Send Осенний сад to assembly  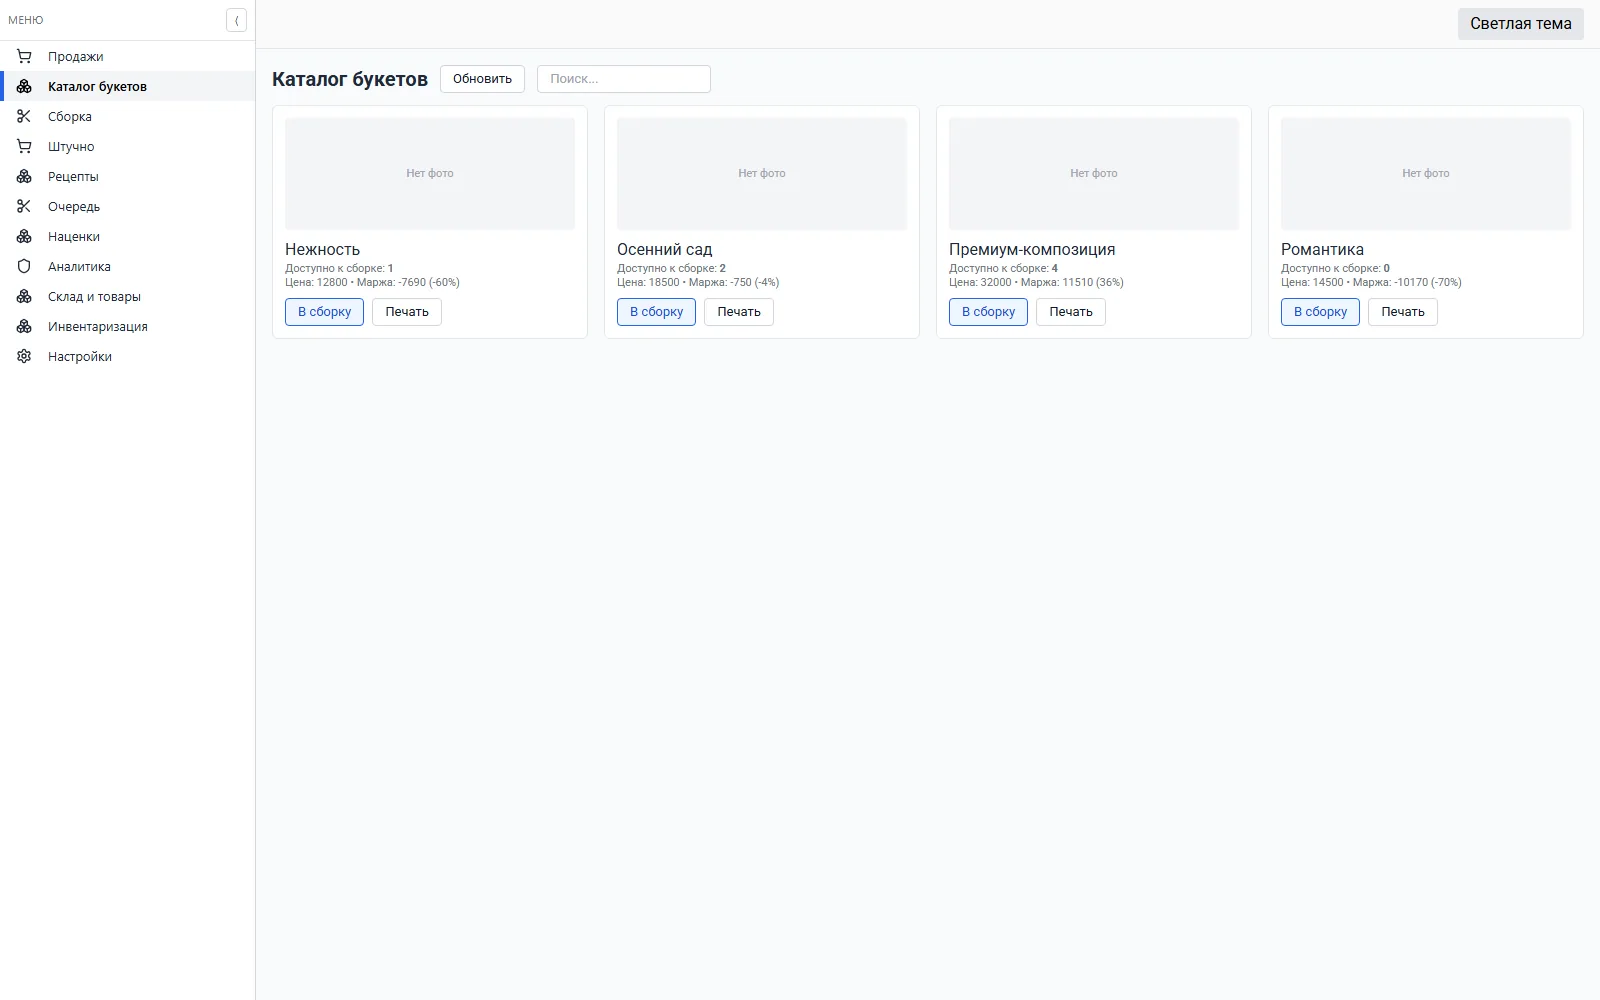[x=656, y=312]
